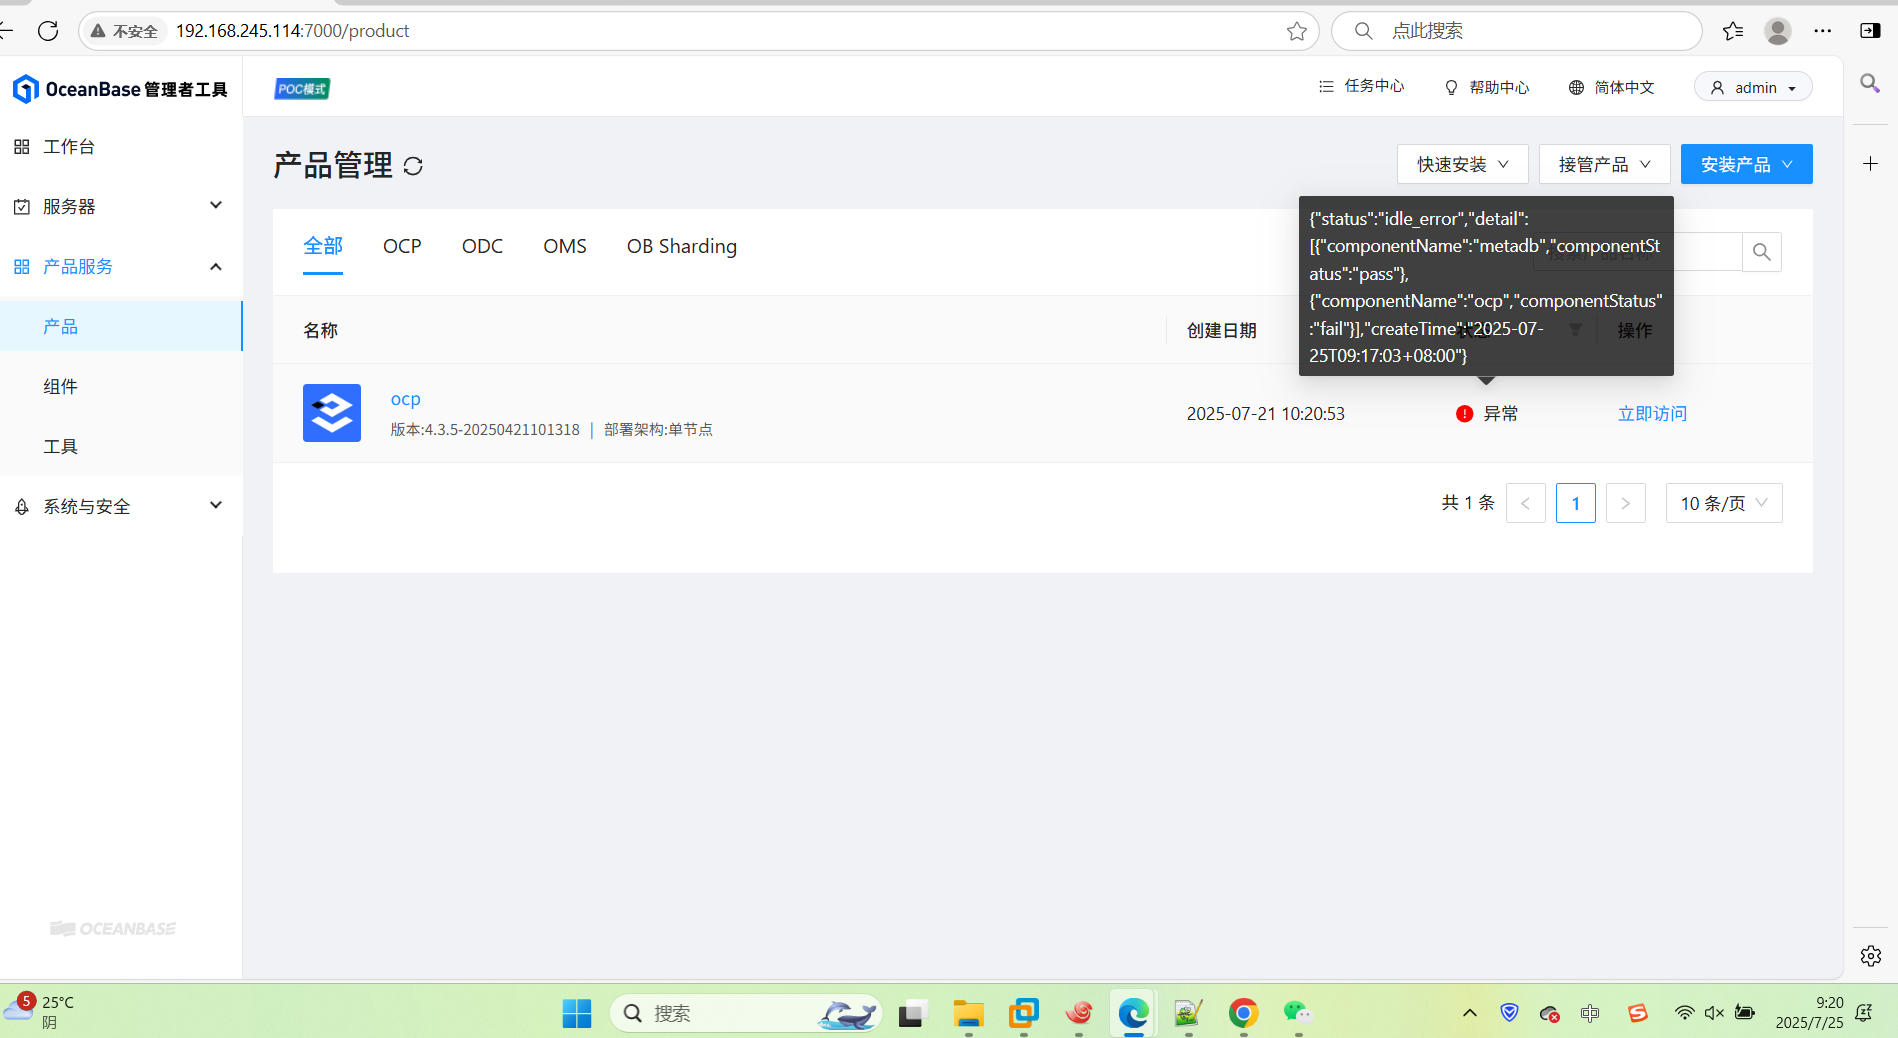This screenshot has height=1038, width=1898.
Task: Open the taskbar clock and date
Action: (1809, 1012)
